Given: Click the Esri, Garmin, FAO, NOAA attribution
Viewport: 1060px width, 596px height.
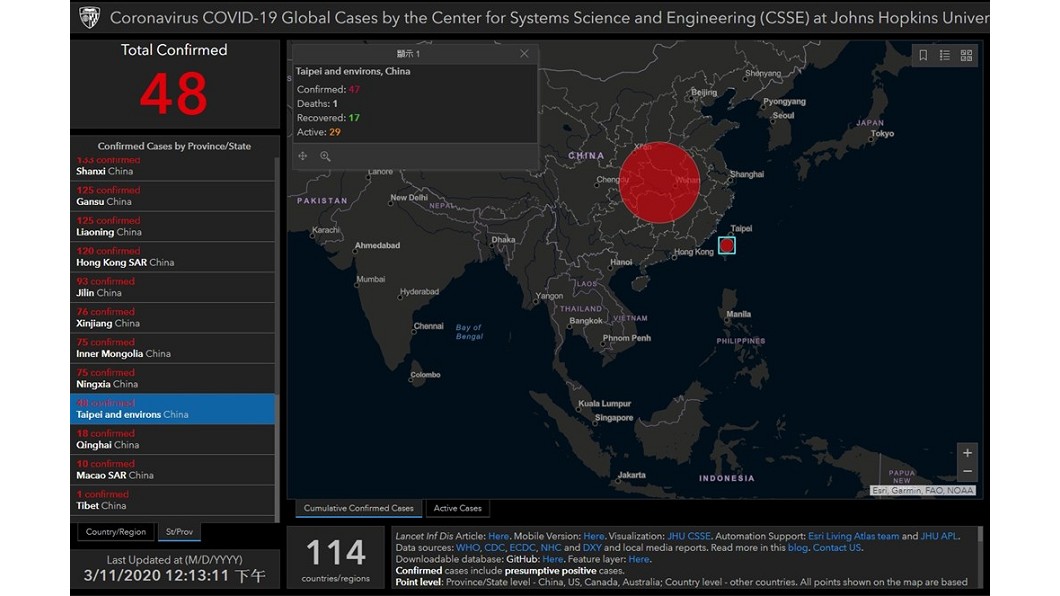Looking at the screenshot, I should [923, 491].
